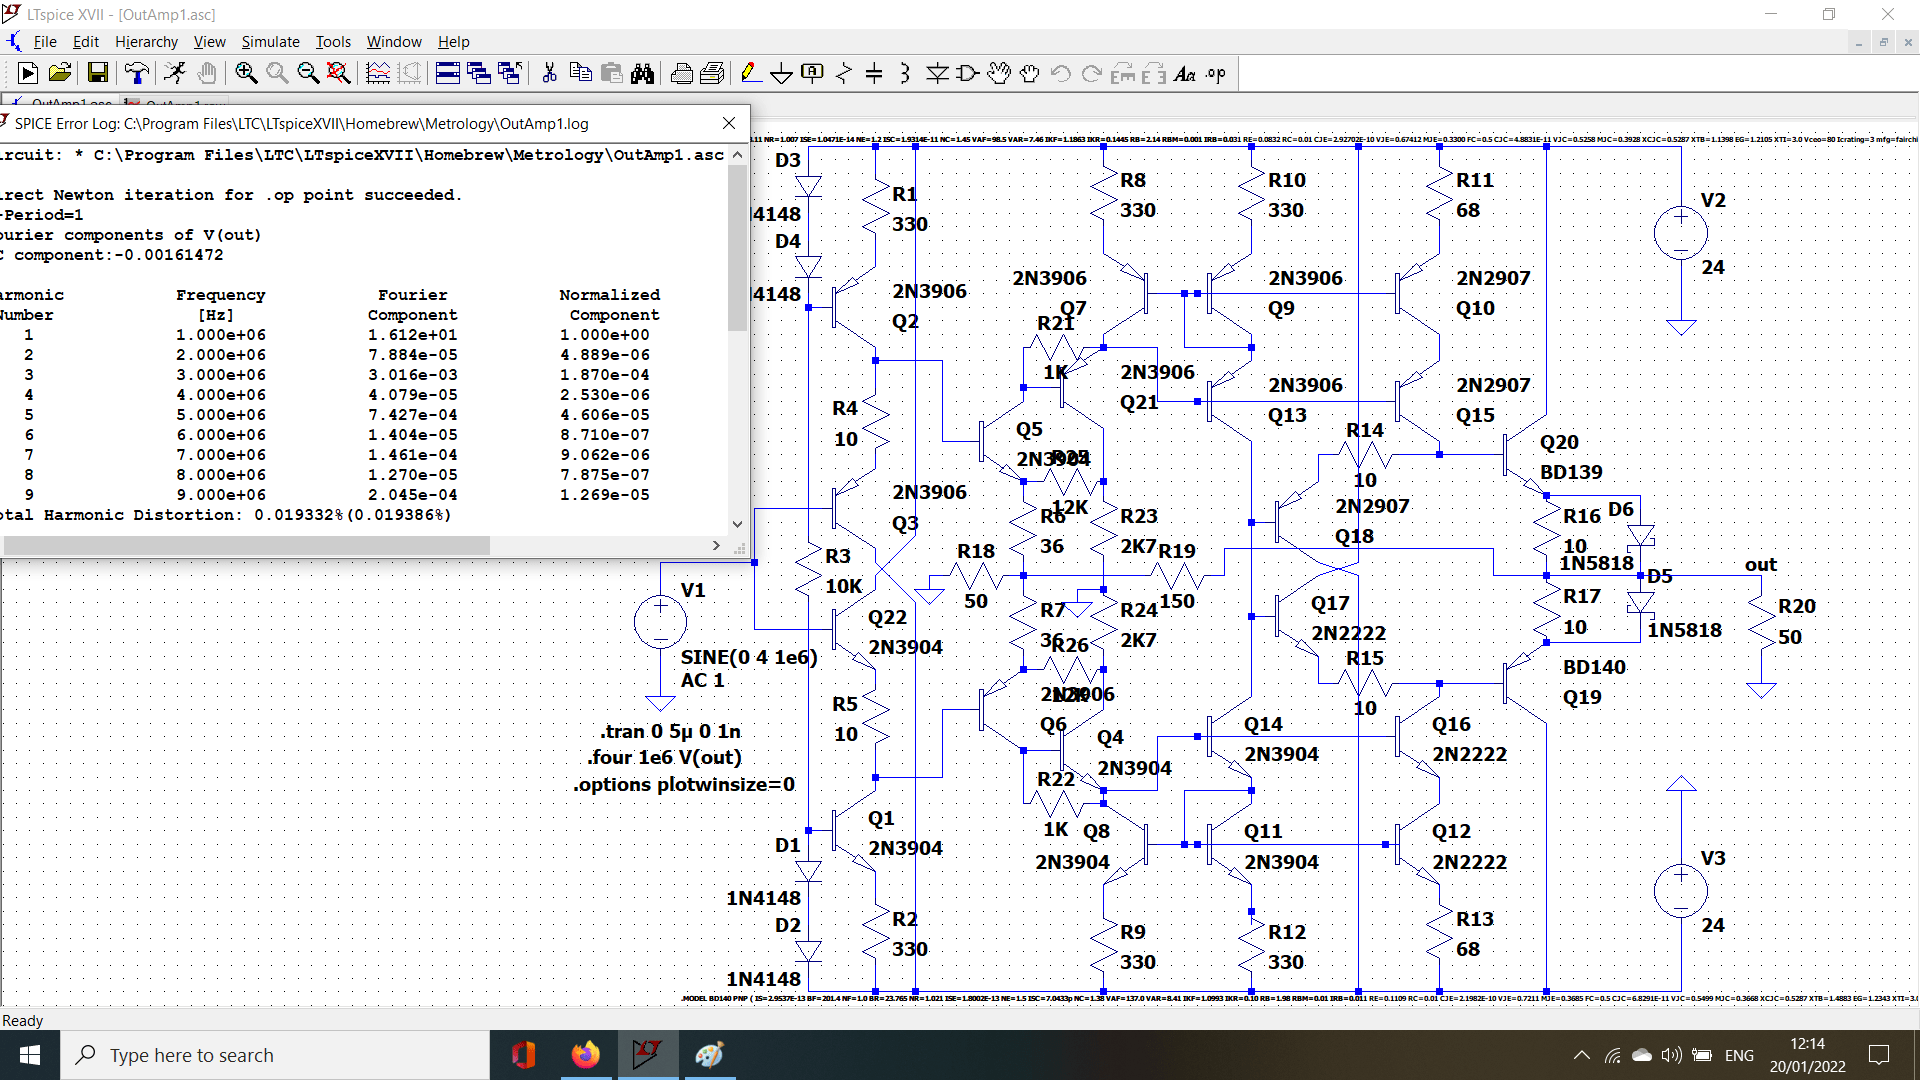Select the SPICE directive .op tool
This screenshot has height=1080, width=1920.
[1216, 73]
